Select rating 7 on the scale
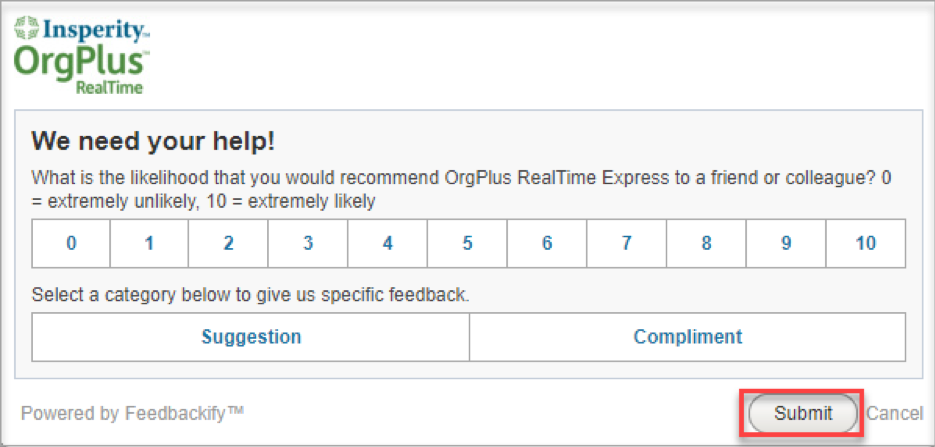 click(627, 243)
